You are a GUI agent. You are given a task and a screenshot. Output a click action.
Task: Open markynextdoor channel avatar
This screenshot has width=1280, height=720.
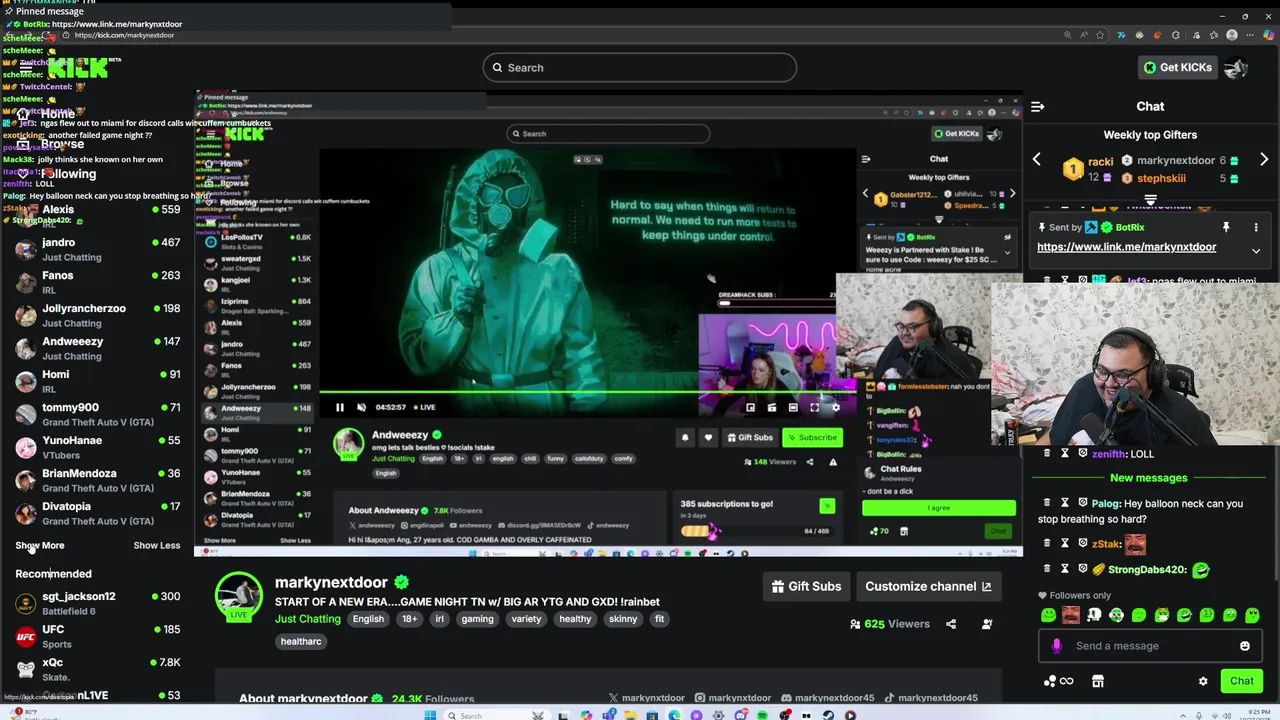click(x=239, y=597)
